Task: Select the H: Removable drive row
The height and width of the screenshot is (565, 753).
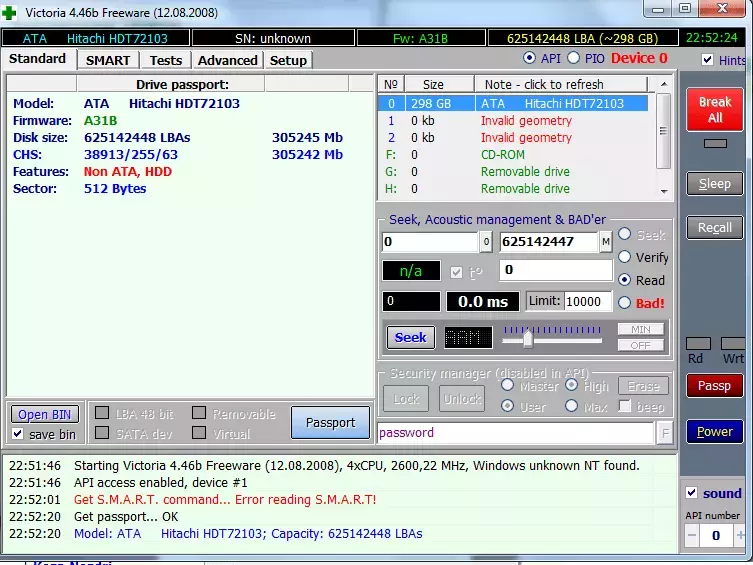Action: pyautogui.click(x=513, y=189)
